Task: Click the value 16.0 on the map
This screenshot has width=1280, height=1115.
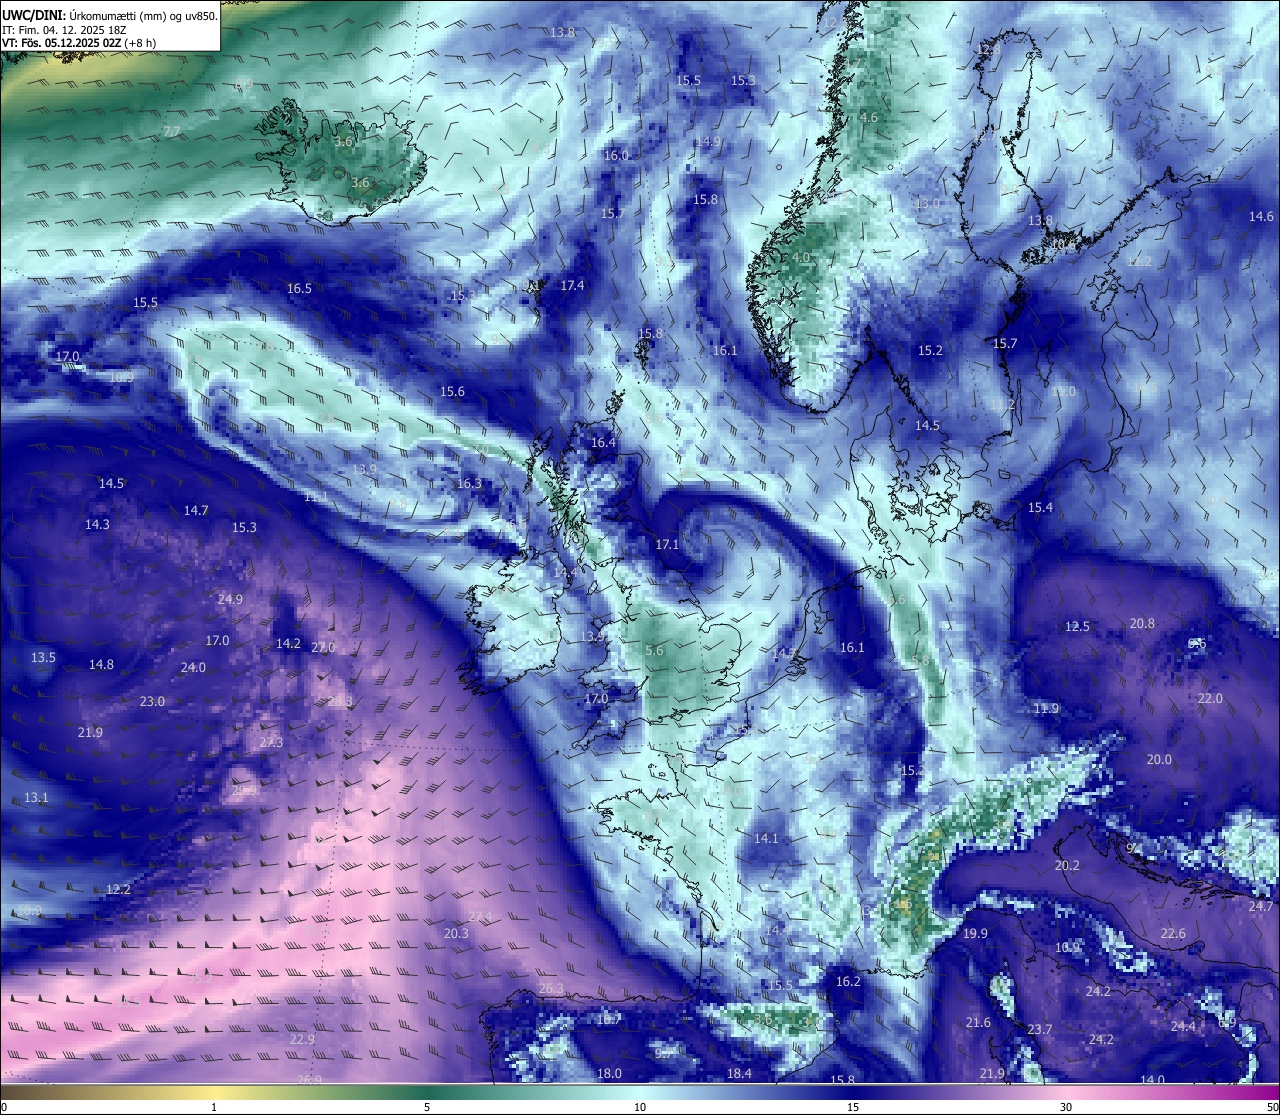Action: tap(616, 156)
